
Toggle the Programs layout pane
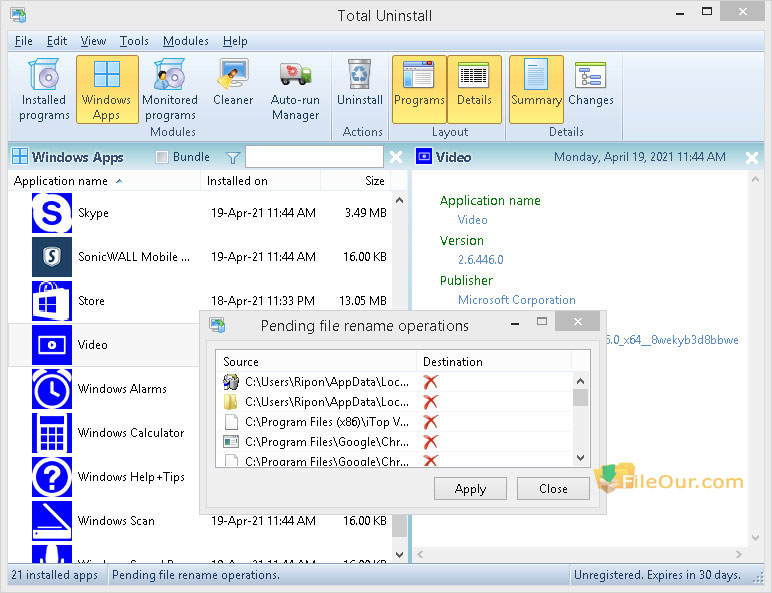click(419, 89)
